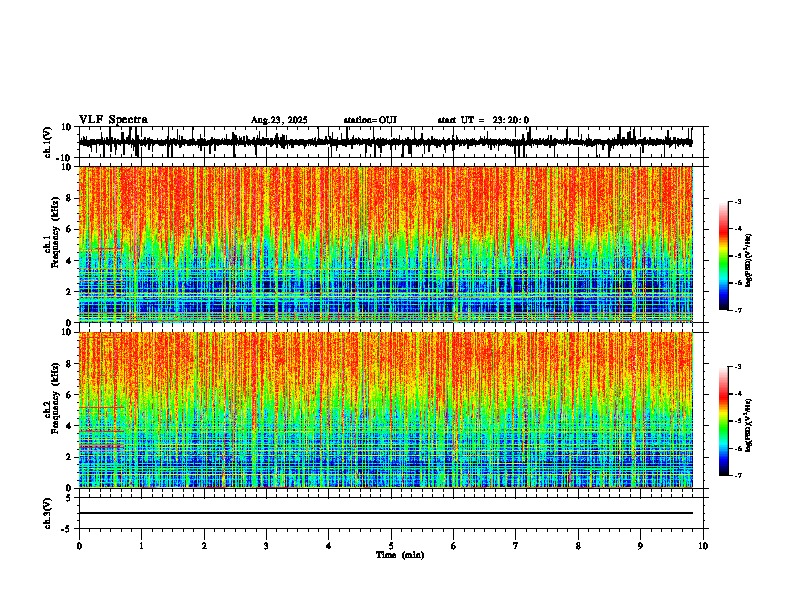
Task: Click the ch.1 spectrogram panel
Action: tap(385, 244)
